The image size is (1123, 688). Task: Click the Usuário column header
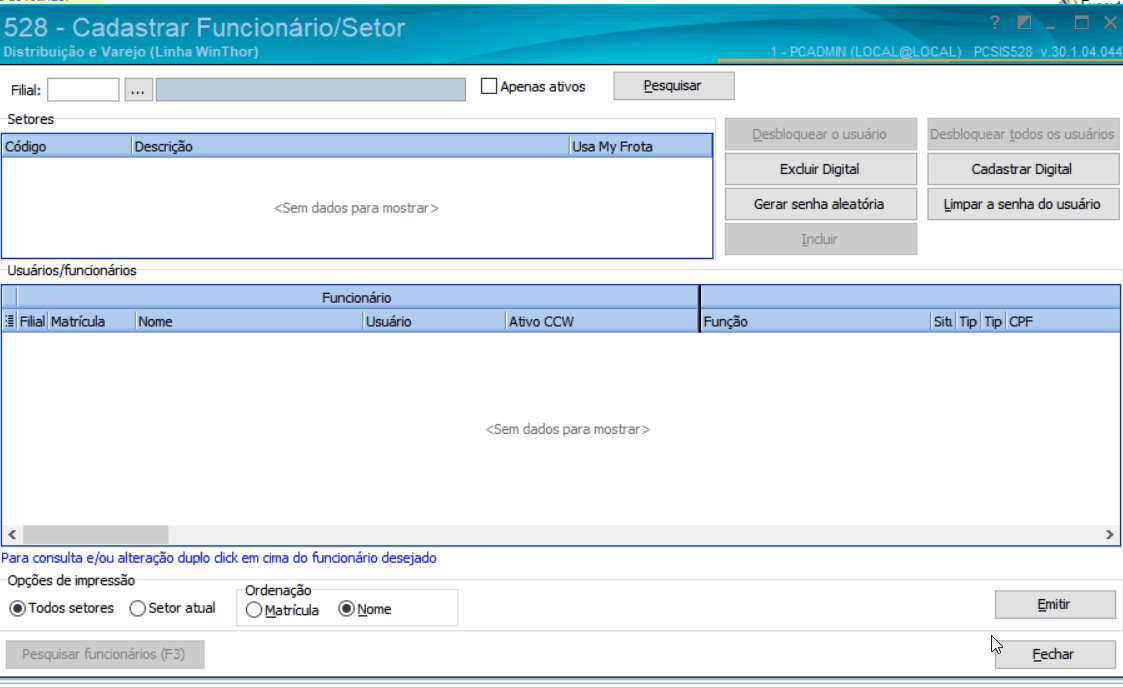tap(434, 321)
